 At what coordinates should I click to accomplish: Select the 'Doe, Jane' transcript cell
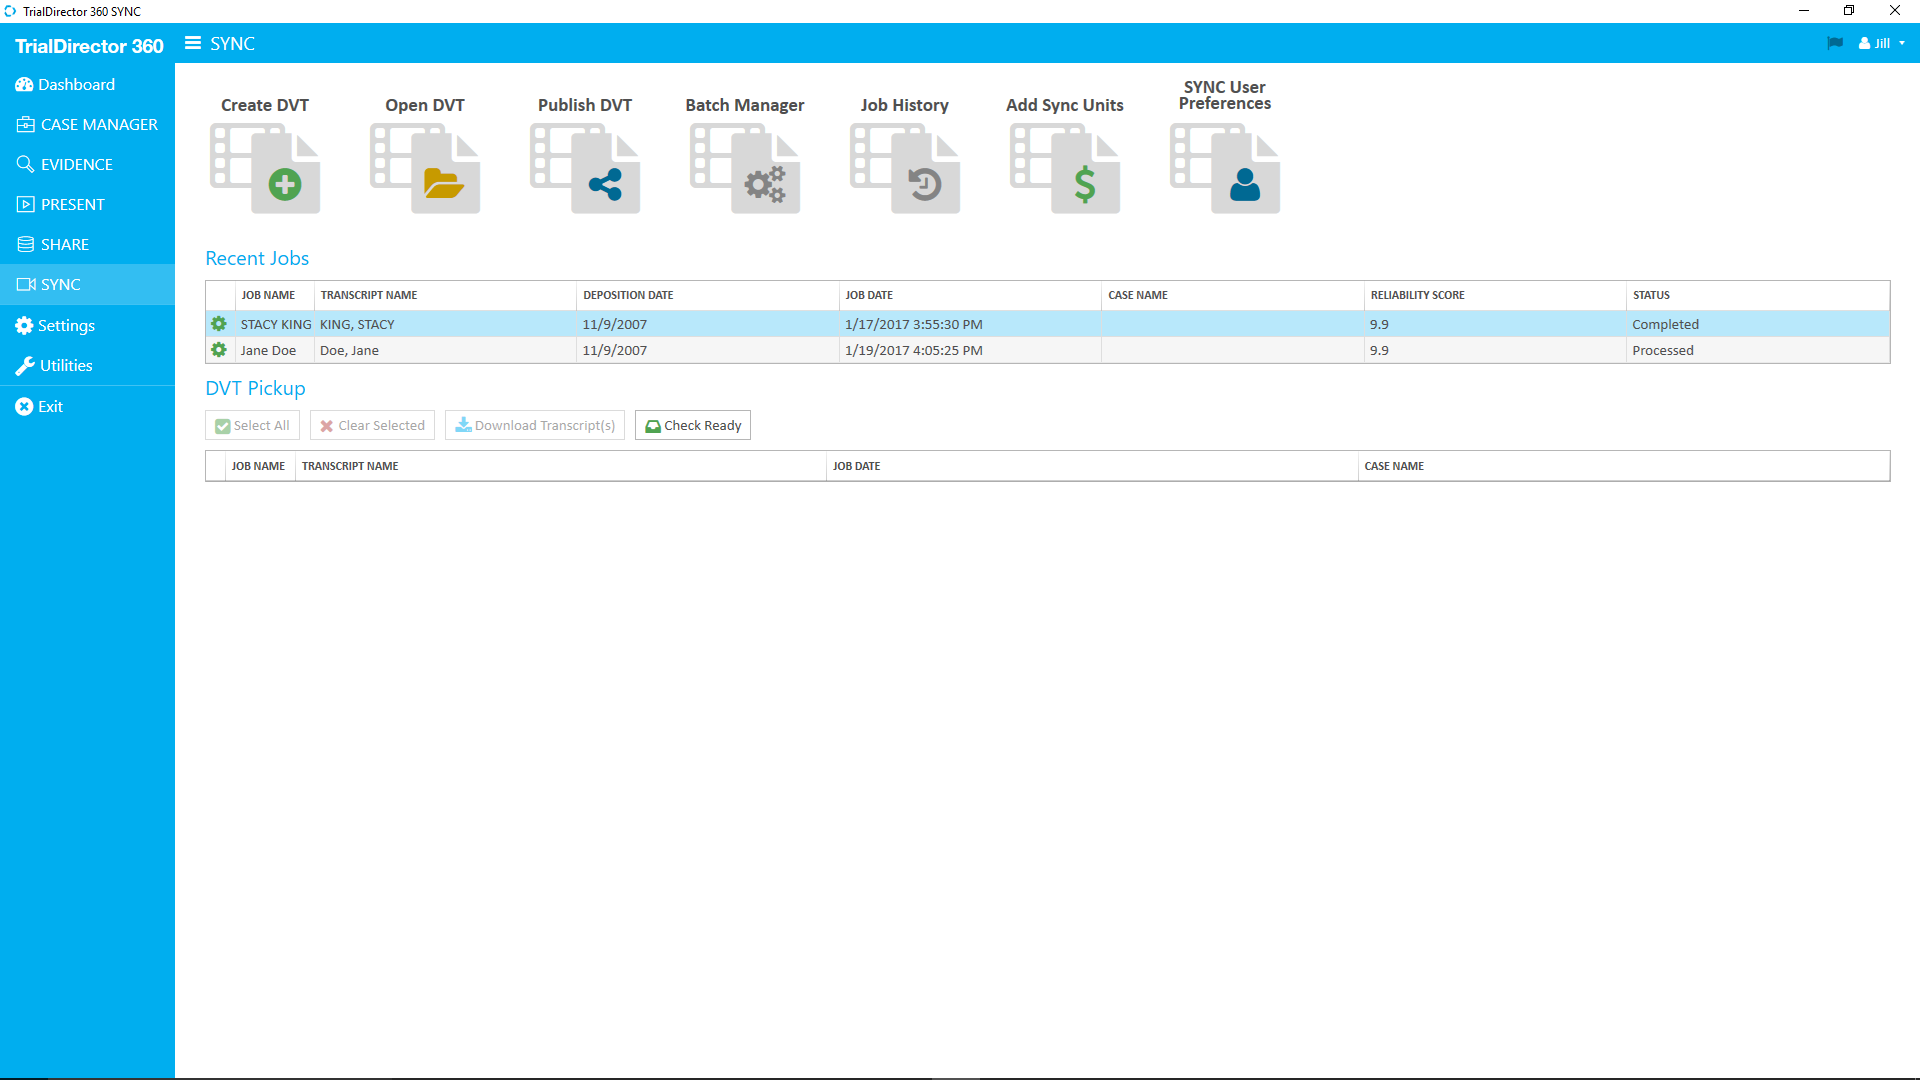tap(445, 350)
